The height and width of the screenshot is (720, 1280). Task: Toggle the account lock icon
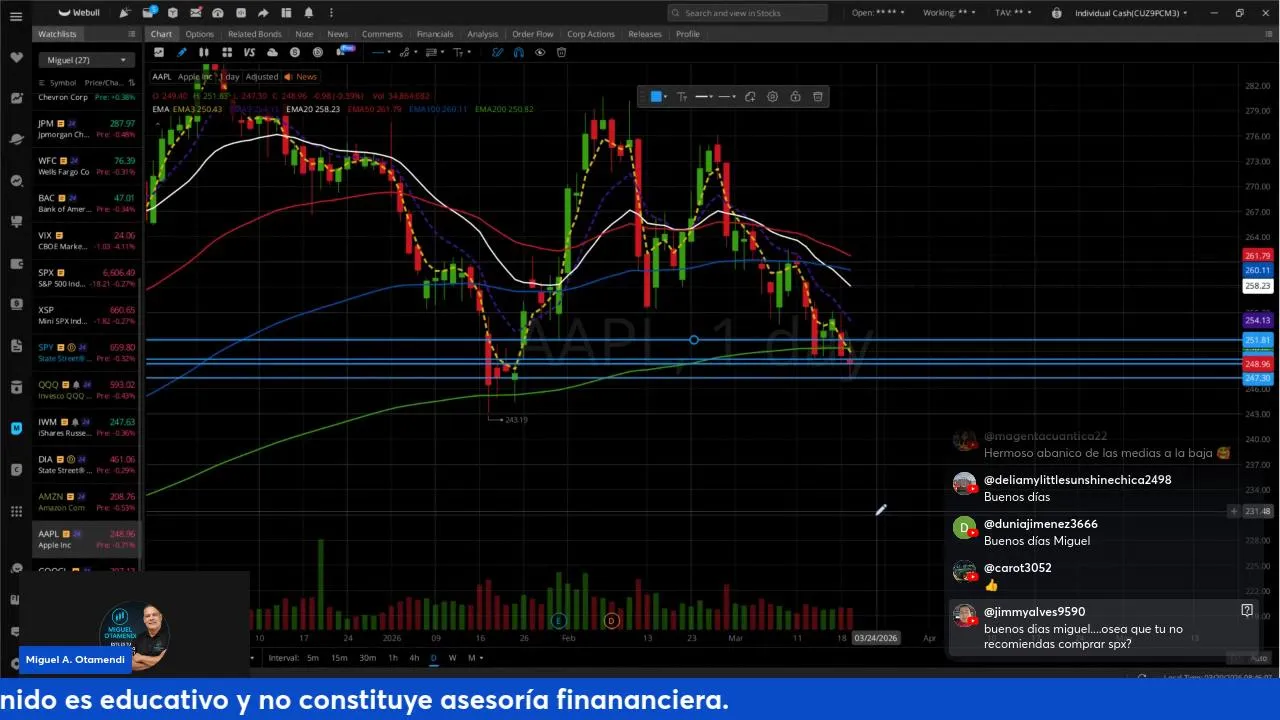coord(1057,13)
